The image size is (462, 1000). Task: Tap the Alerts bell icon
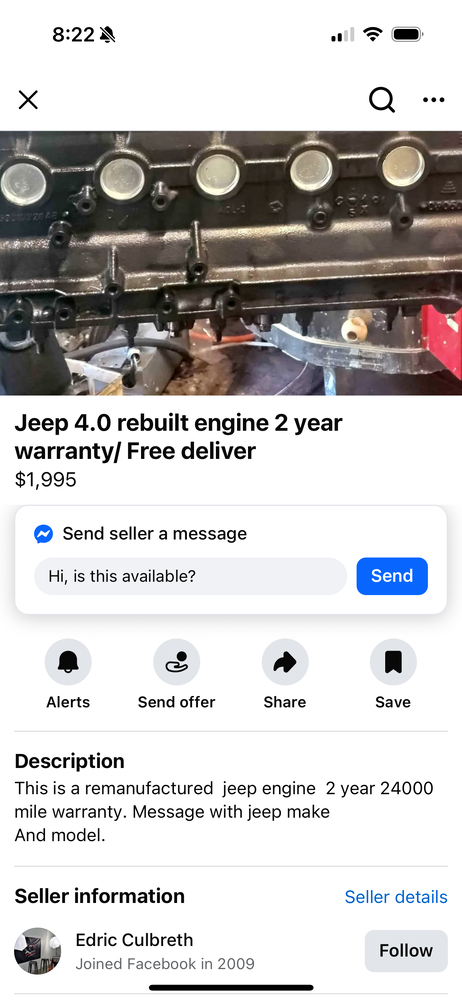68,662
